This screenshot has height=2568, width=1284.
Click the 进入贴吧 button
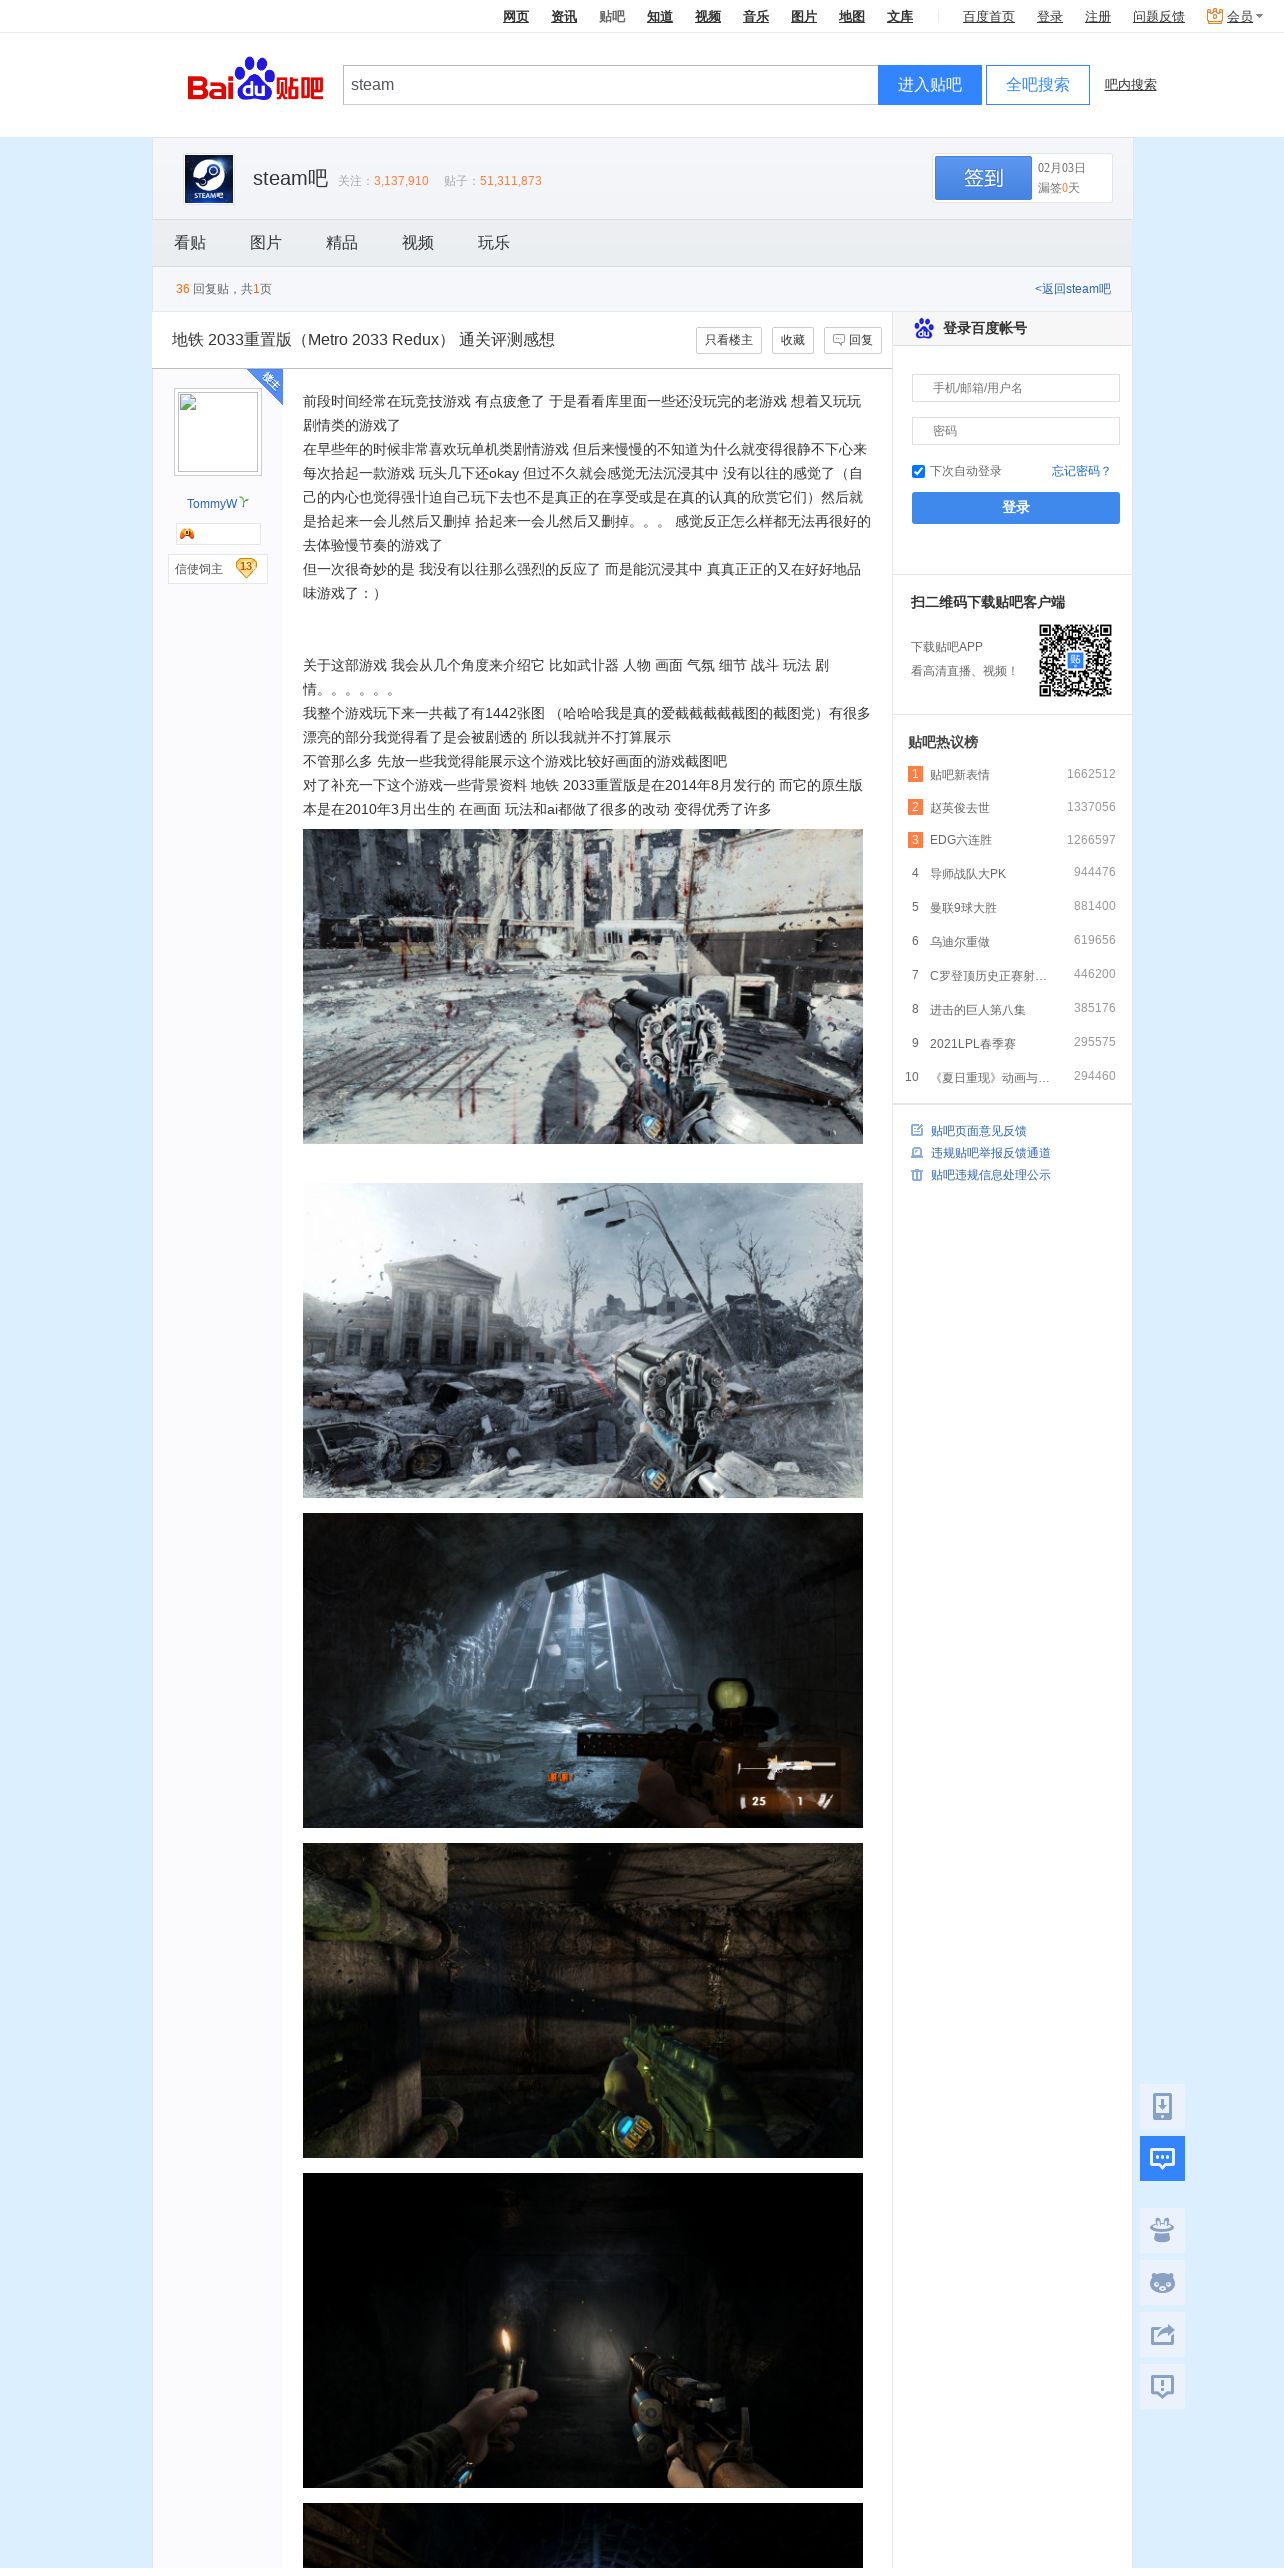click(930, 85)
